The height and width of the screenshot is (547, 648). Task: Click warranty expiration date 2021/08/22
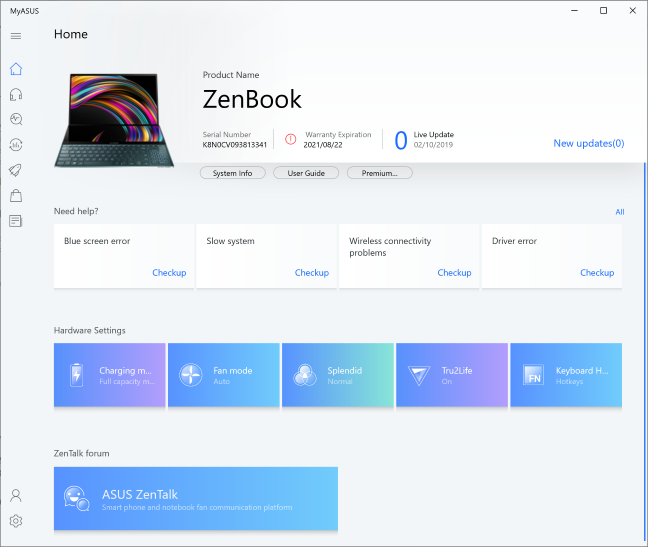(x=323, y=145)
